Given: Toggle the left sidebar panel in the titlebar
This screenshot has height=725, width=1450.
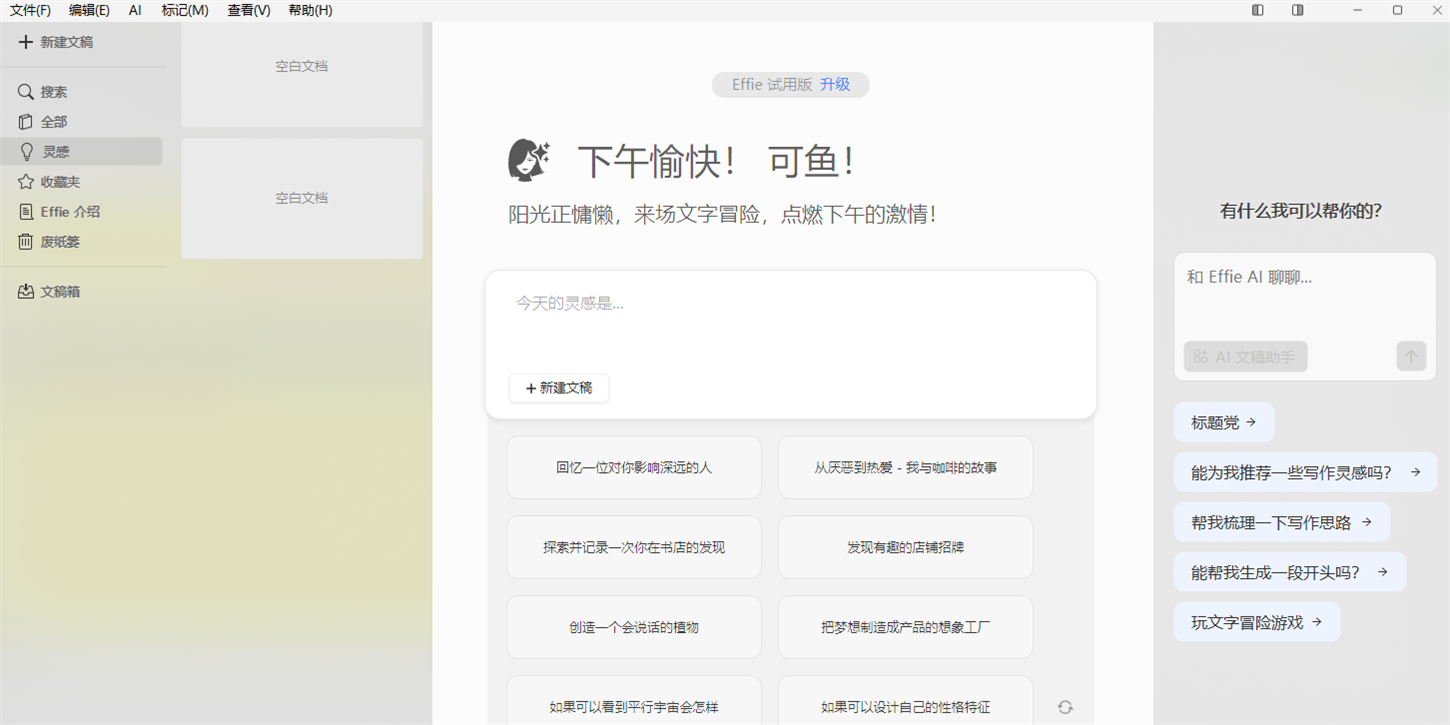Looking at the screenshot, I should tap(1256, 10).
